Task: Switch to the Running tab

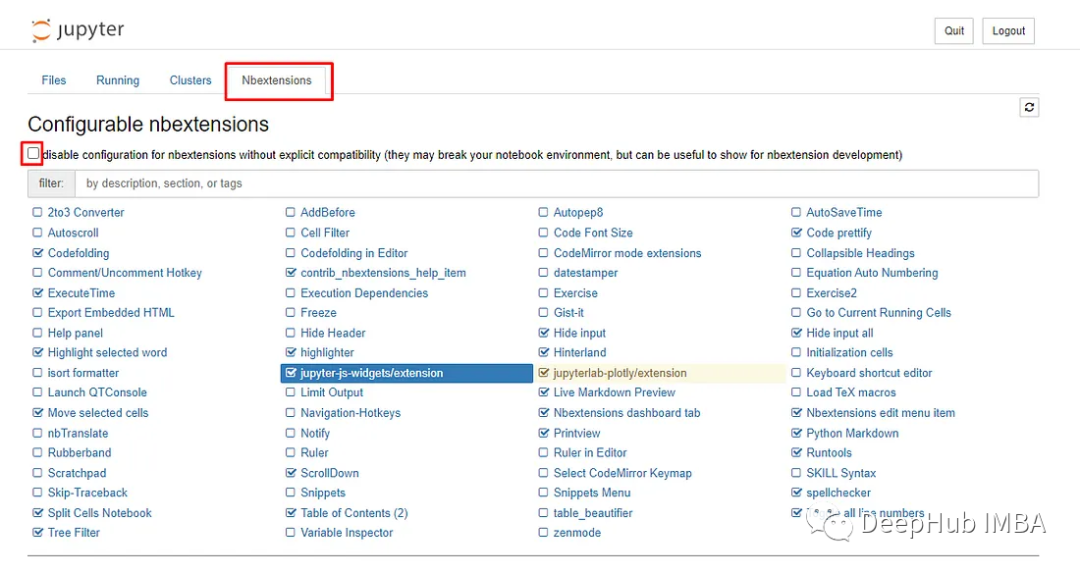Action: [x=118, y=80]
